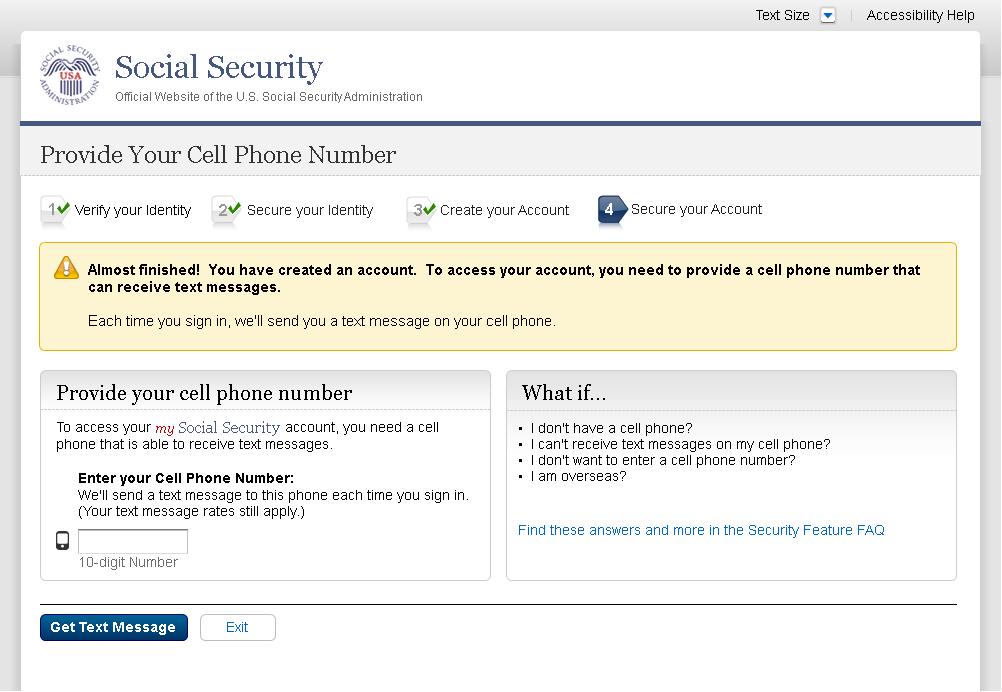The height and width of the screenshot is (692, 1002).
Task: Click the Social Security Administration seal logo
Action: click(70, 76)
